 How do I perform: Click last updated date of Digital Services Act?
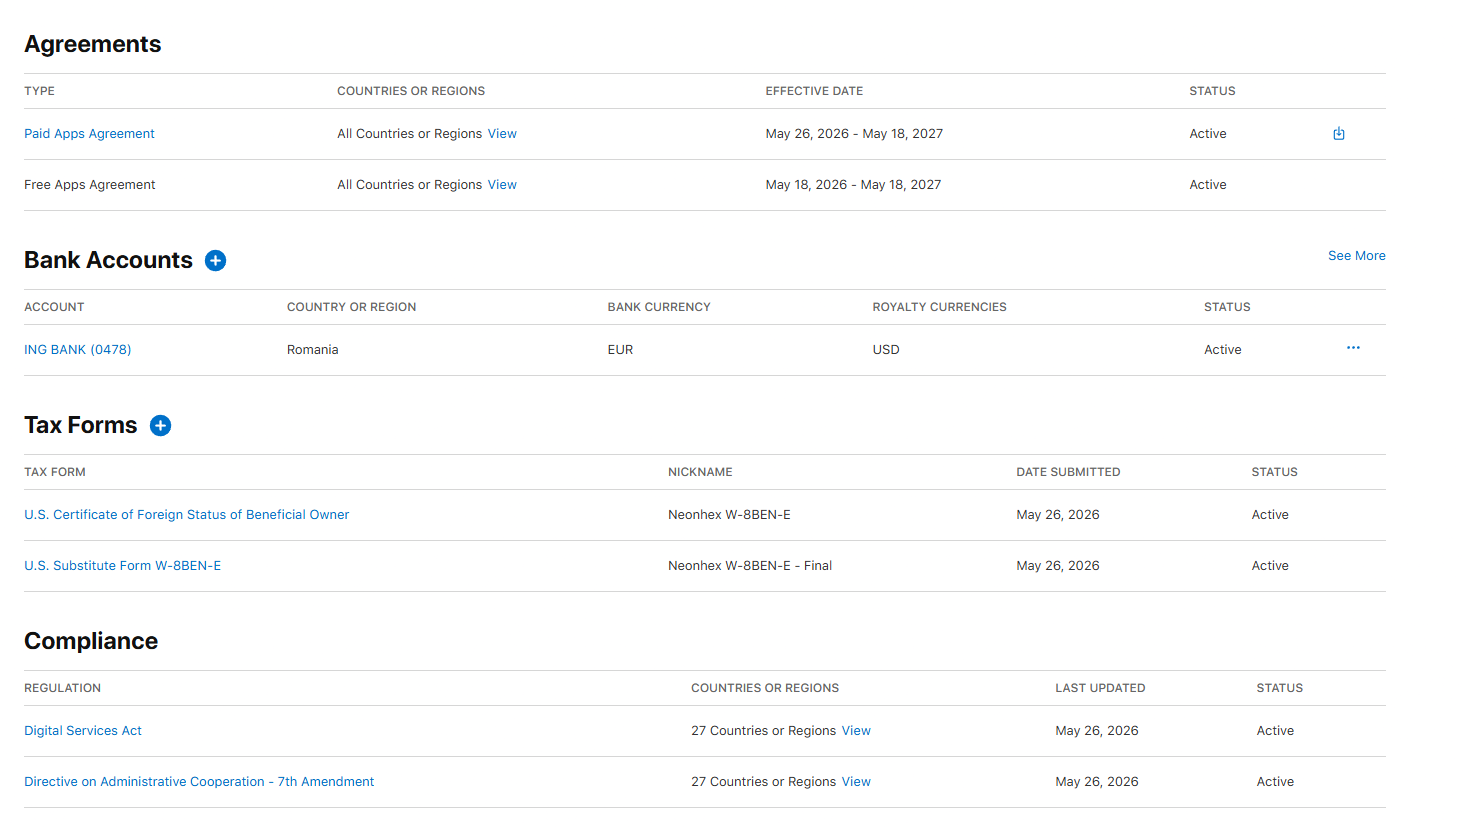tap(1097, 731)
